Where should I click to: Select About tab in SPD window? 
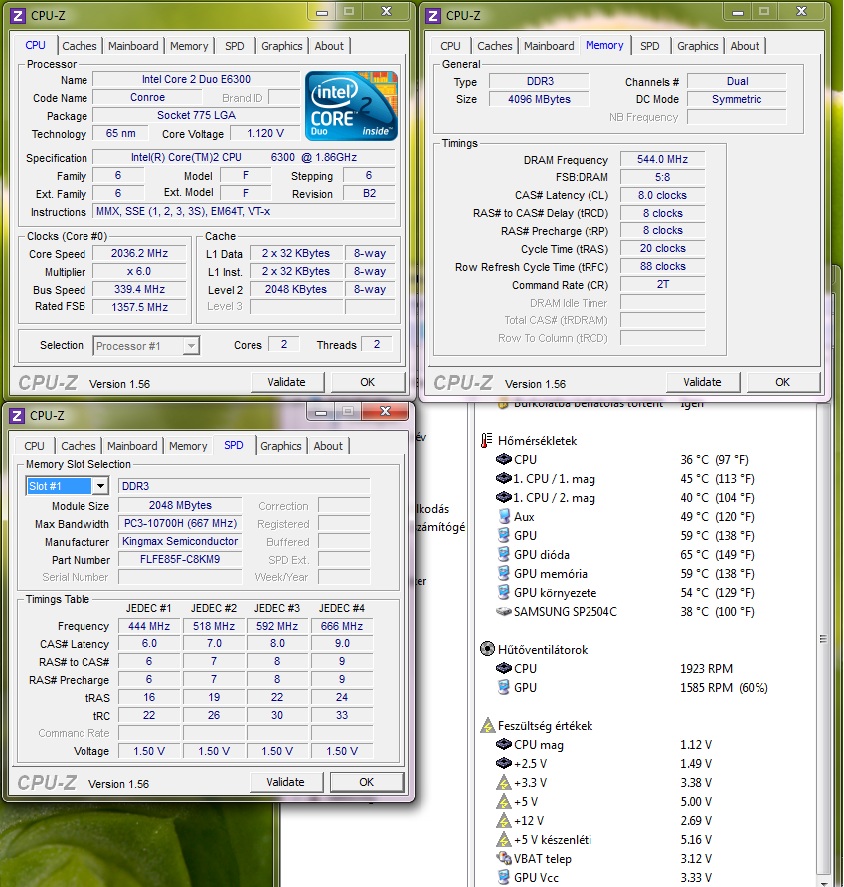coord(328,446)
